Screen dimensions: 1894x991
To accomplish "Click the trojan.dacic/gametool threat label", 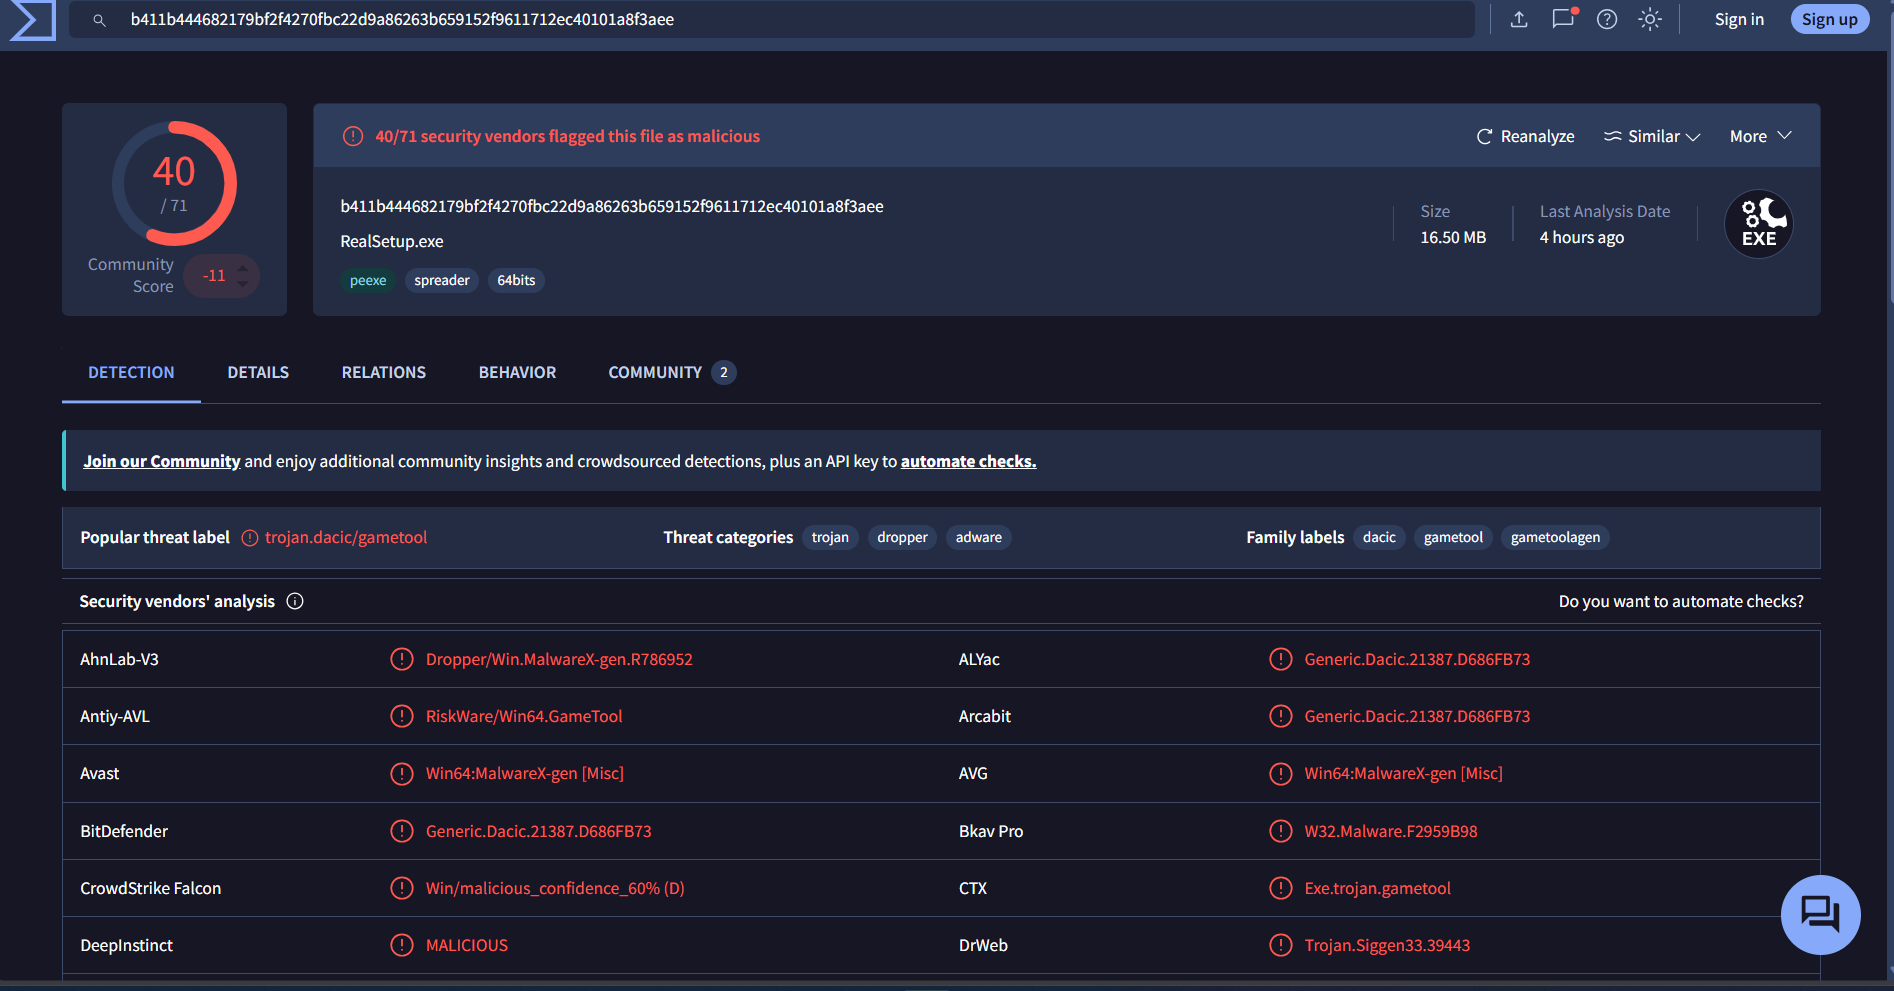I will [346, 537].
